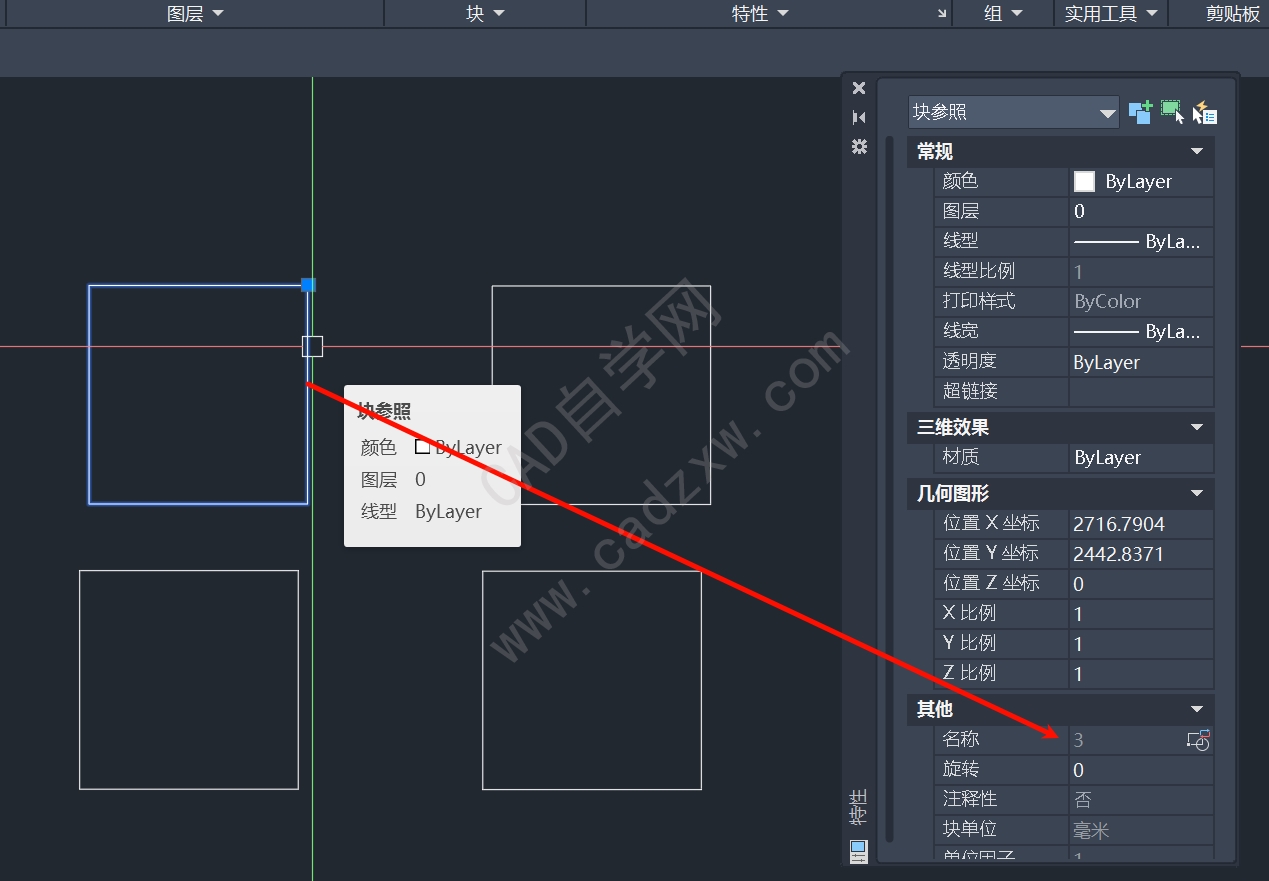Click the 材质 value field

[1141, 458]
